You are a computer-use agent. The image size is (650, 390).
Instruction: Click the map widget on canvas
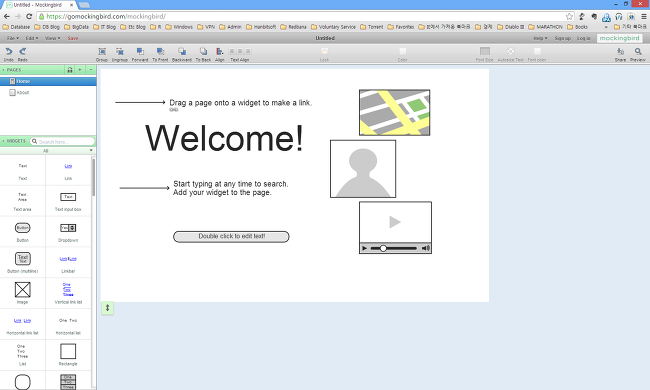click(394, 112)
